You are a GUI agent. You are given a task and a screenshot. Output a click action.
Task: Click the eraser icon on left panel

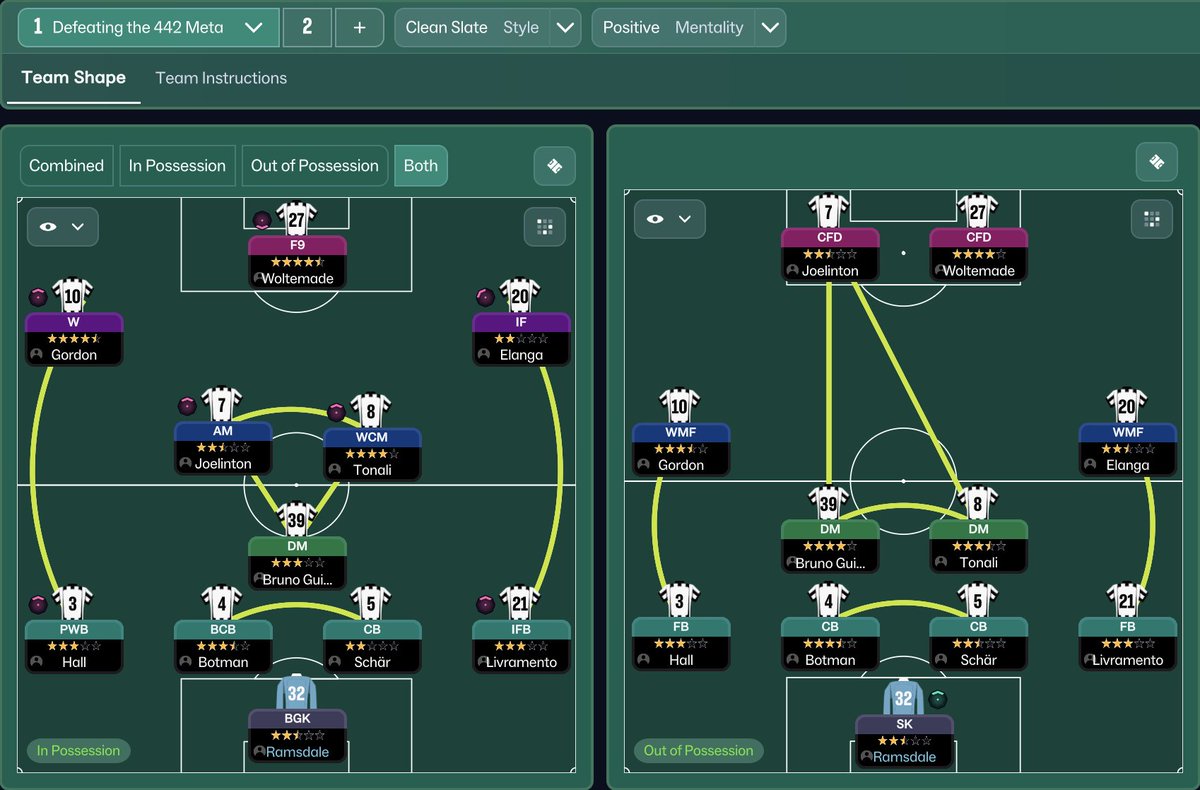[555, 166]
